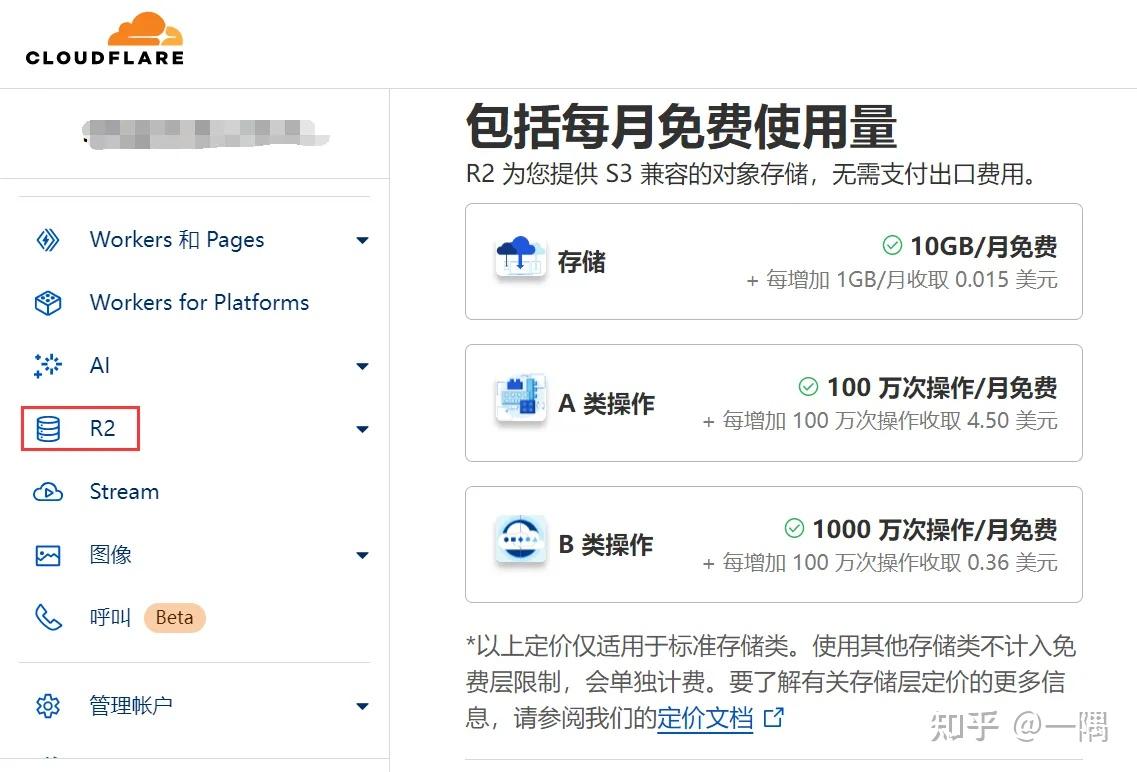Select Stream in the sidebar menu
Screen dimensions: 1137x772
[x=124, y=491]
